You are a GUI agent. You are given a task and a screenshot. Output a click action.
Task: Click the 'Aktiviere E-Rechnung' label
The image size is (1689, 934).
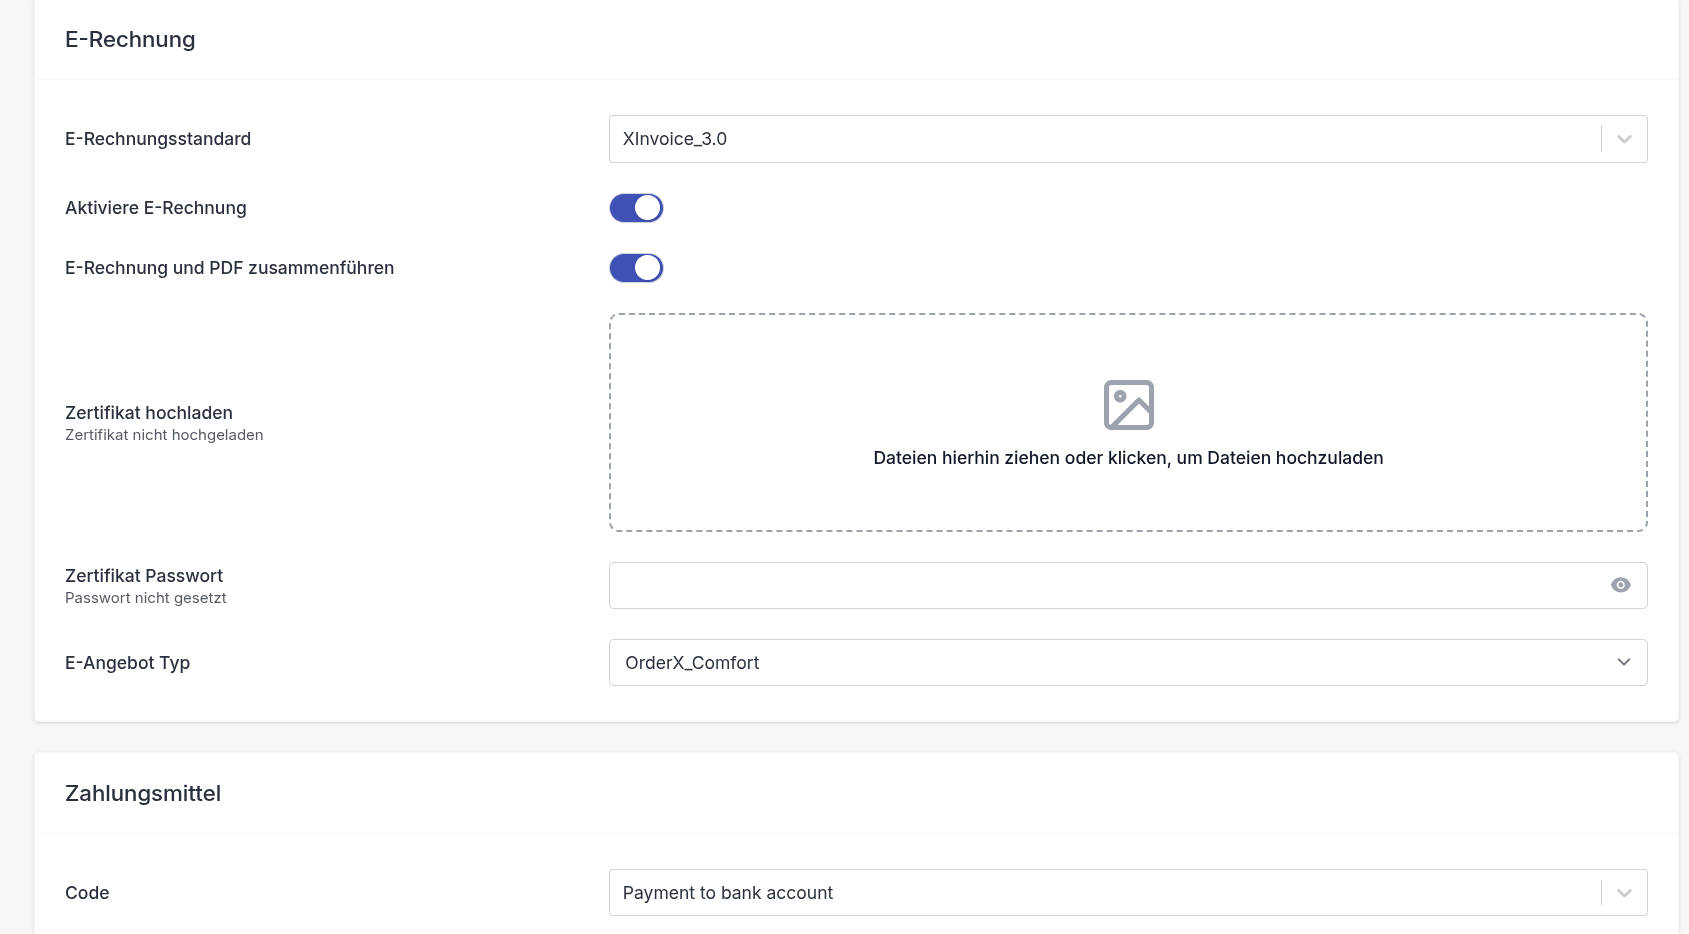pos(156,208)
